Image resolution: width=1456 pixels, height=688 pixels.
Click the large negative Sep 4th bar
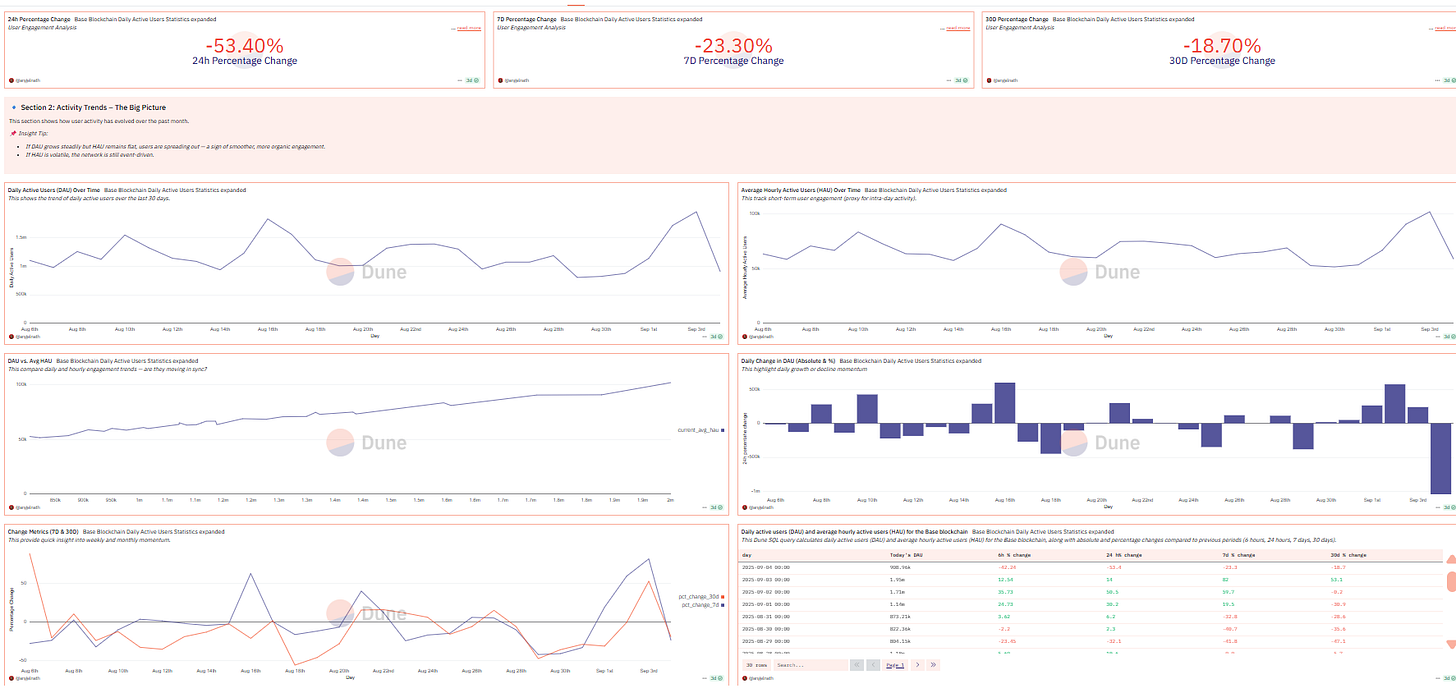pyautogui.click(x=1440, y=458)
